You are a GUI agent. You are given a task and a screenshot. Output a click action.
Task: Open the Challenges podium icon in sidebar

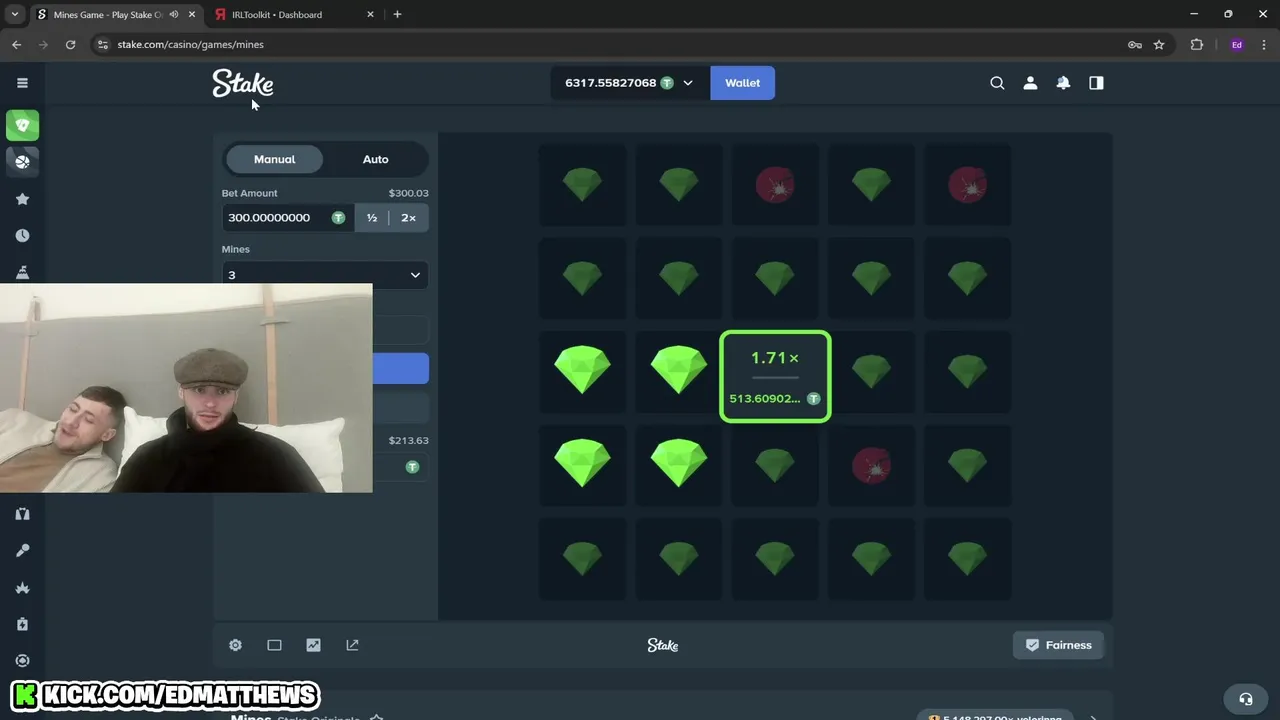pyautogui.click(x=22, y=272)
